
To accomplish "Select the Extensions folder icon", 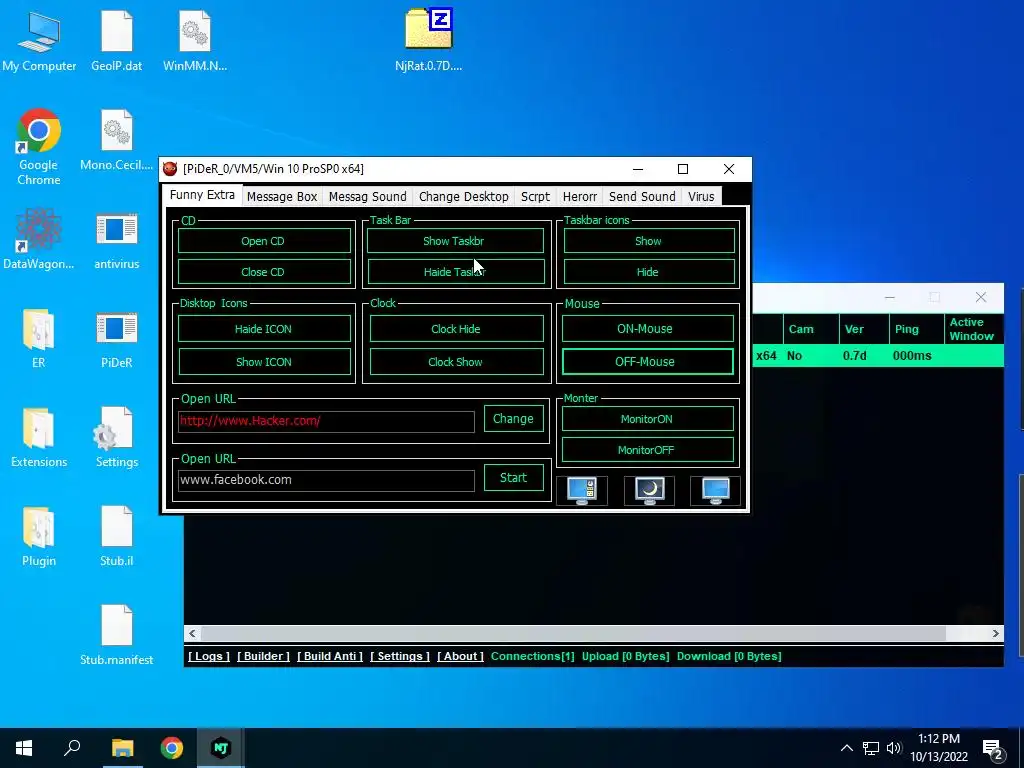I will 39,437.
